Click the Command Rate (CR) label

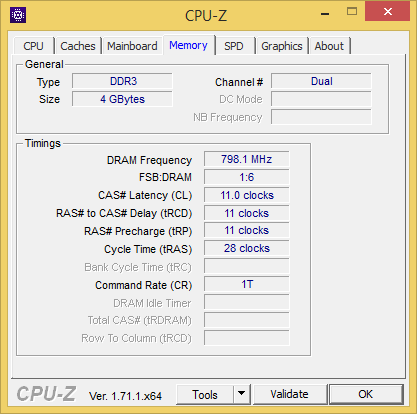tap(144, 285)
